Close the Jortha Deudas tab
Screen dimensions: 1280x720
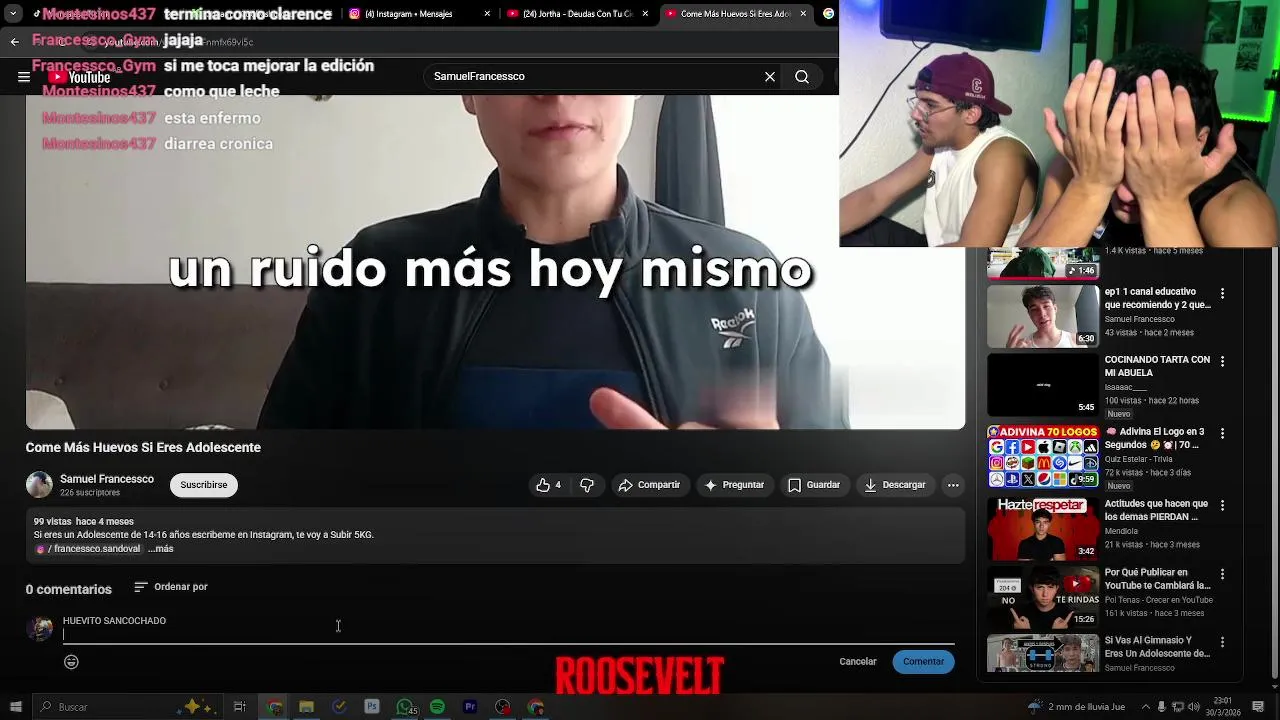click(645, 14)
